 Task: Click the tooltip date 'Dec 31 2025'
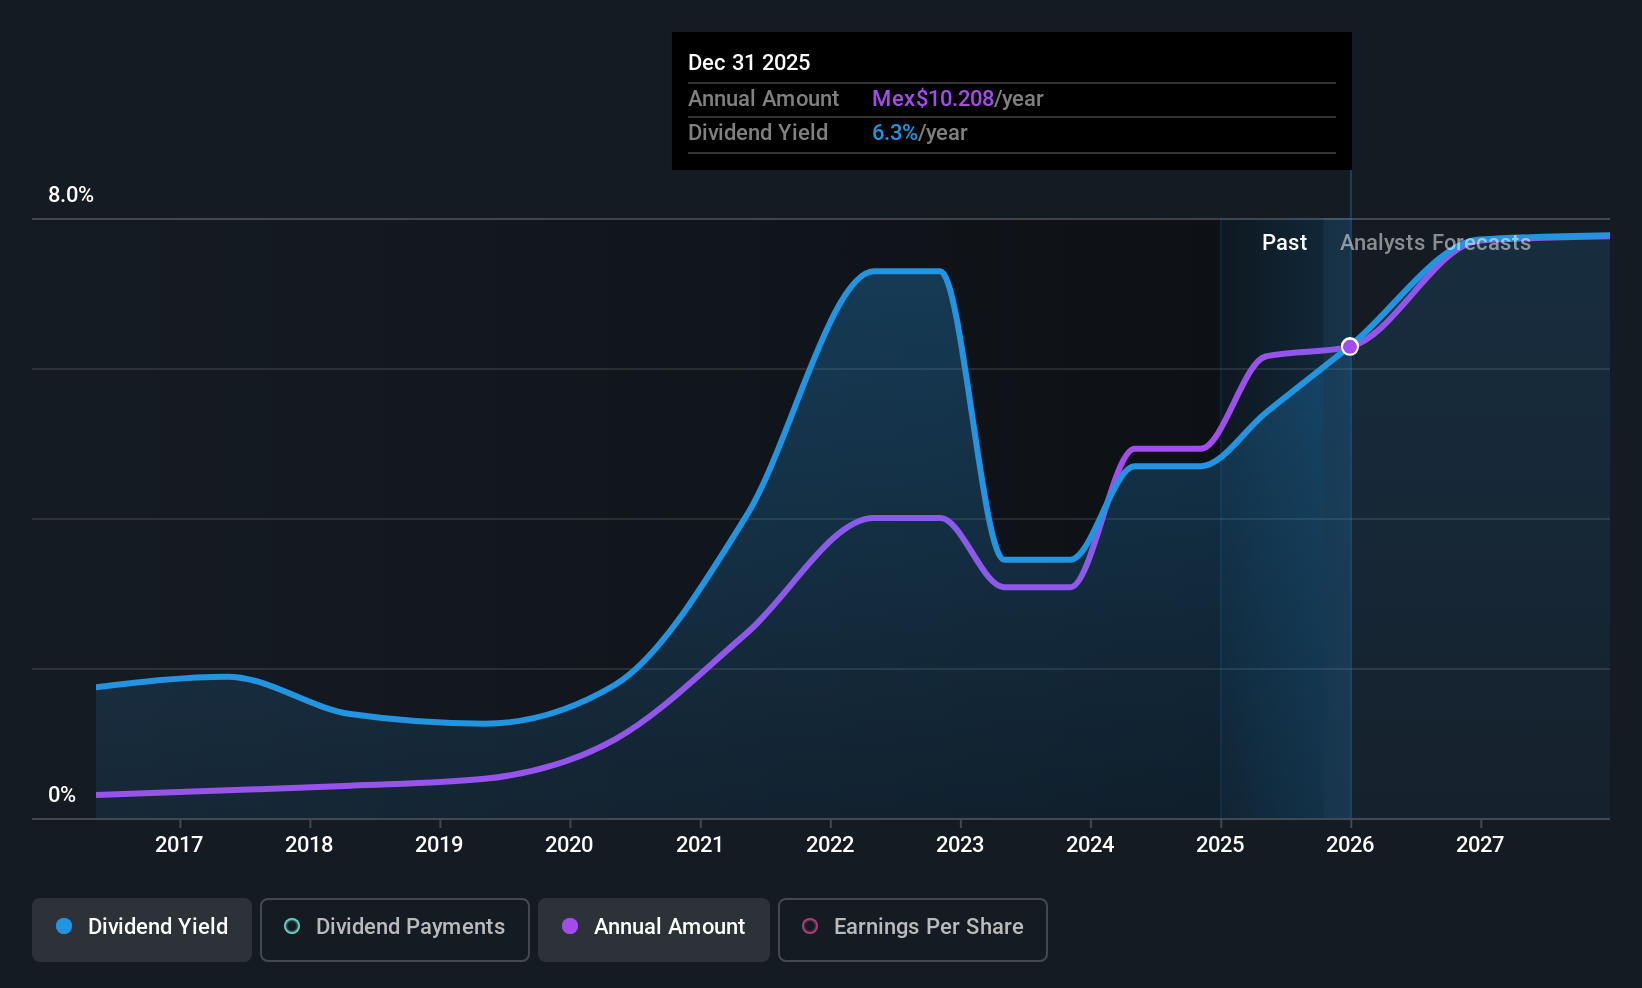click(x=749, y=63)
